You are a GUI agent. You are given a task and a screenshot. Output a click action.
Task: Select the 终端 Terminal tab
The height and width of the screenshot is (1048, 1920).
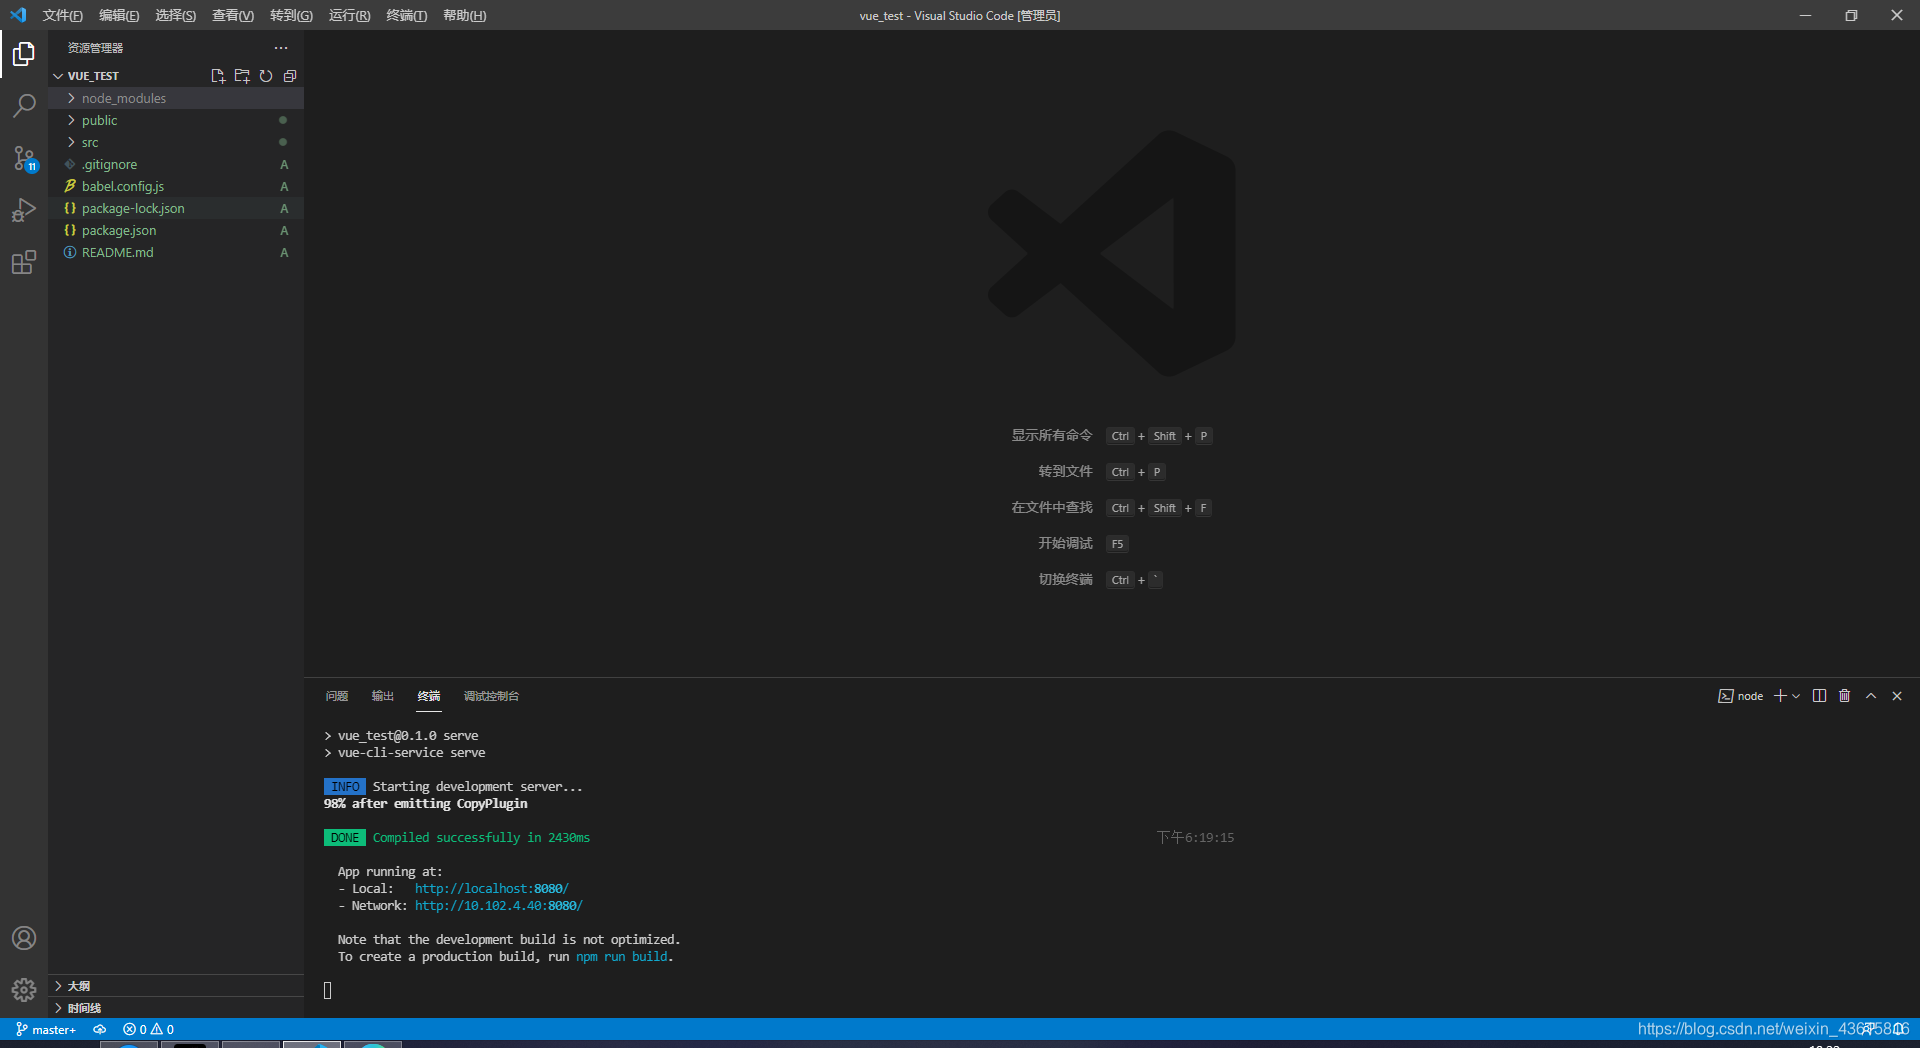pos(429,696)
